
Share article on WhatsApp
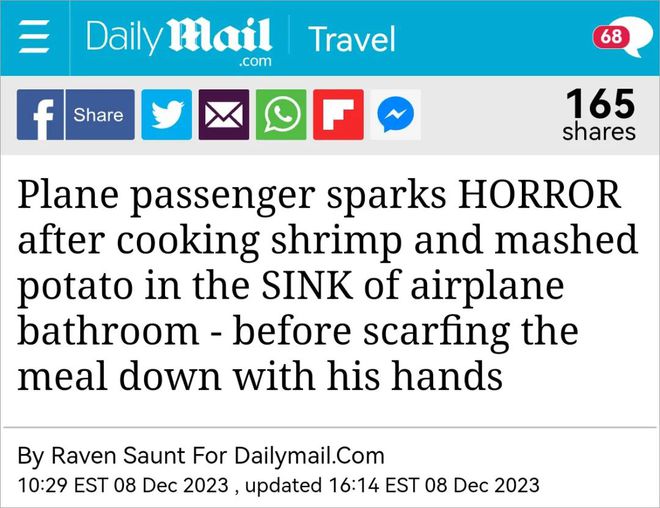[281, 114]
